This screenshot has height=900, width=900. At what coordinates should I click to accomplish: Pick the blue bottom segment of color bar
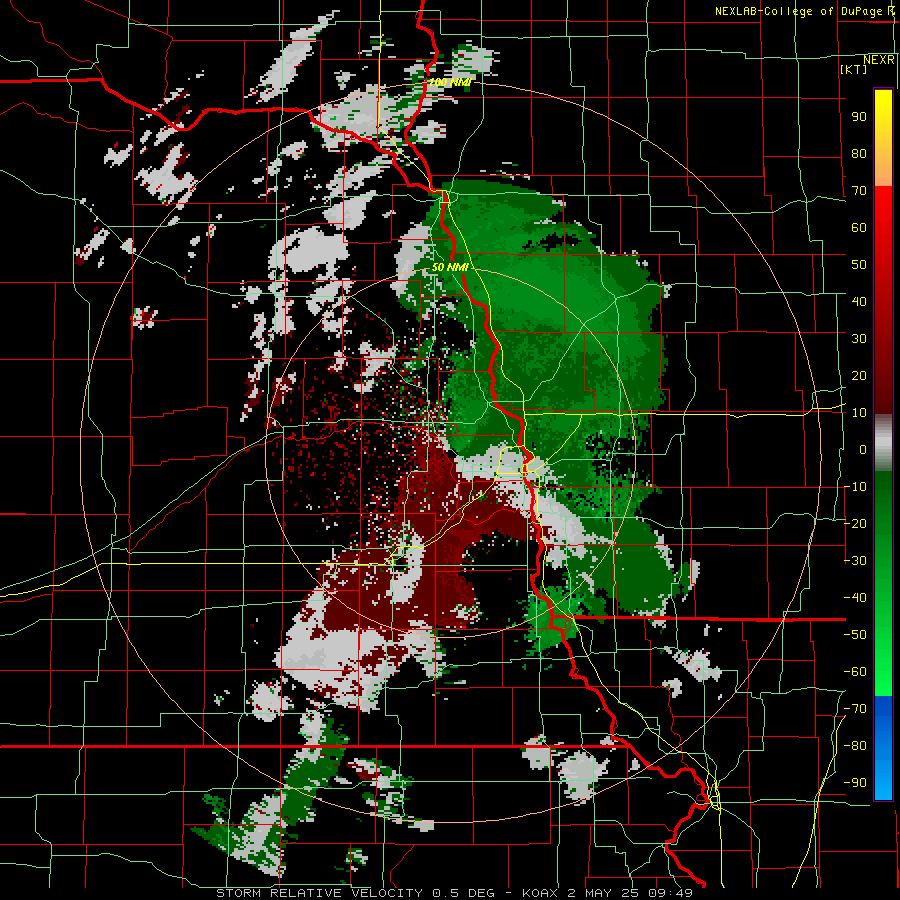(883, 747)
